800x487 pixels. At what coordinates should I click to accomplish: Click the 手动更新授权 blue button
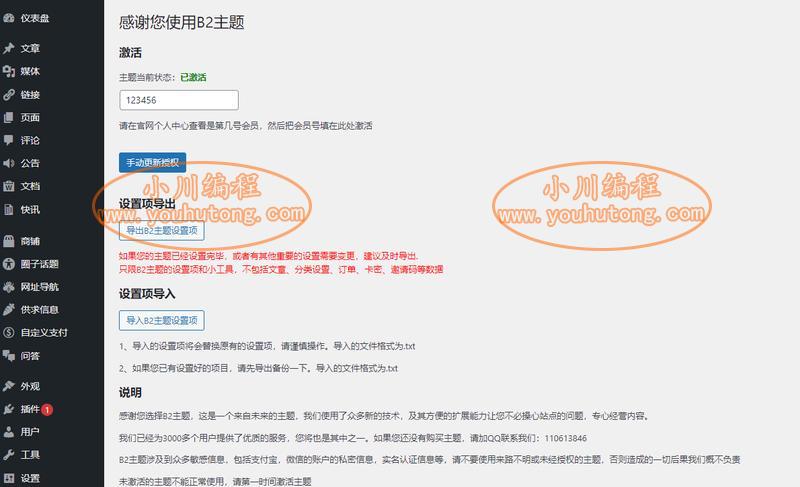click(x=152, y=163)
